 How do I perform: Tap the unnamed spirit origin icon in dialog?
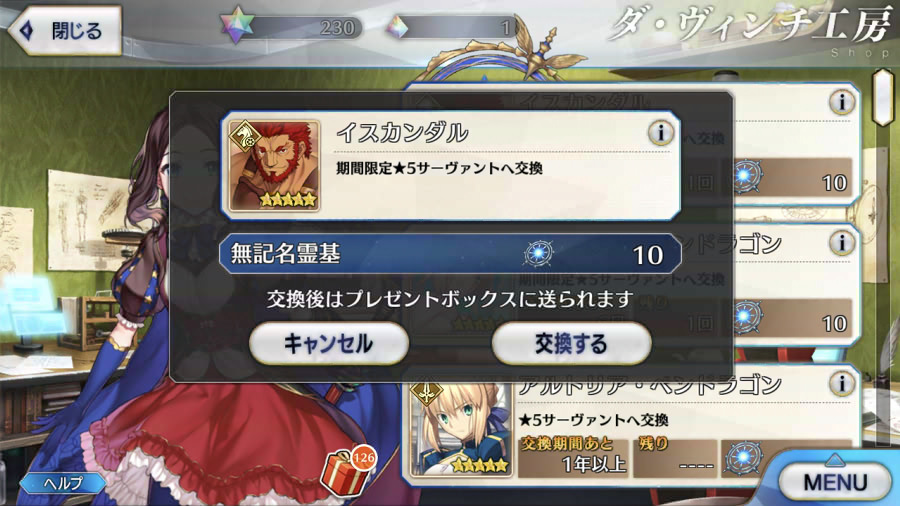pos(538,253)
